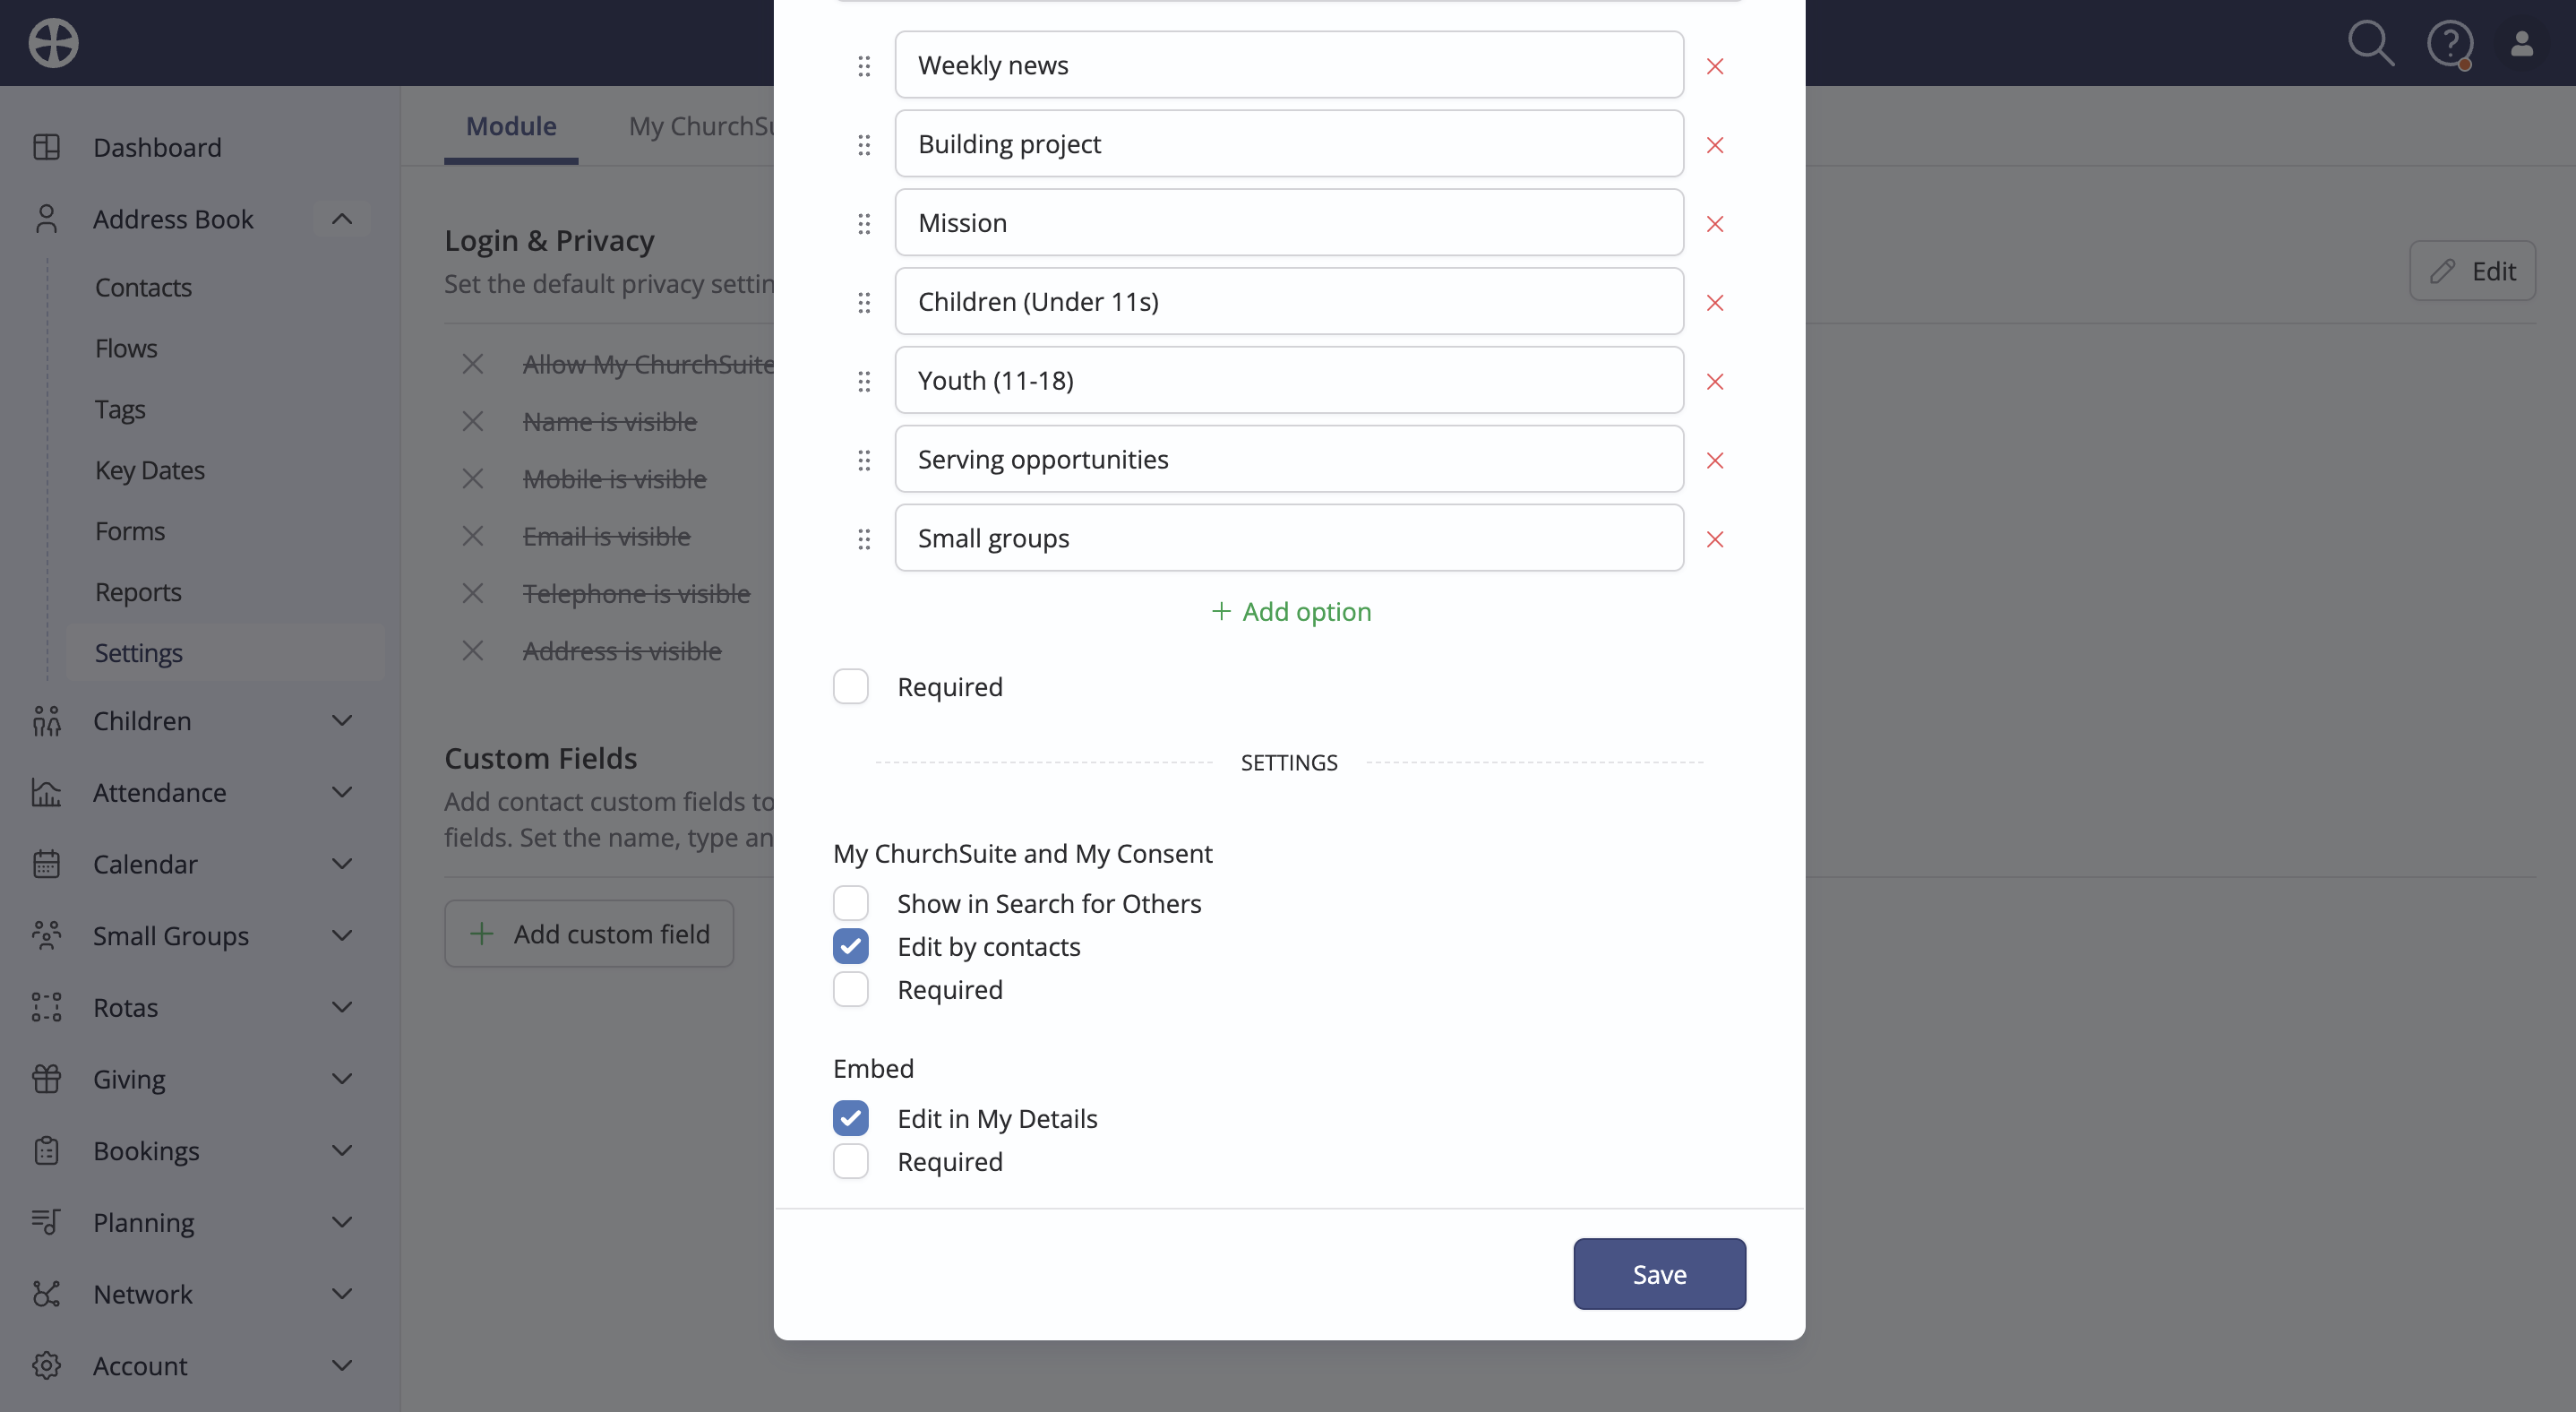Collapse the Address Book menu
This screenshot has width=2576, height=1412.
coord(342,218)
